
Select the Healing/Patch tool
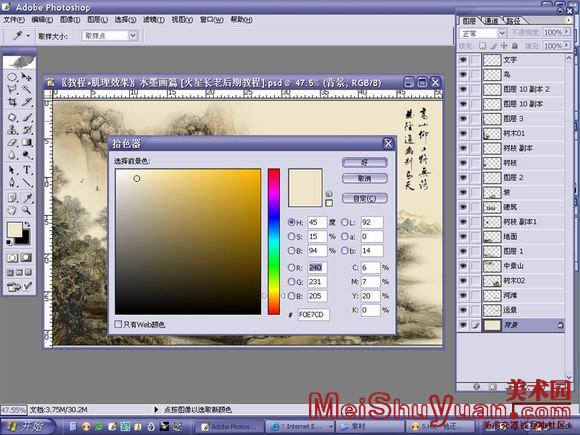pos(12,118)
